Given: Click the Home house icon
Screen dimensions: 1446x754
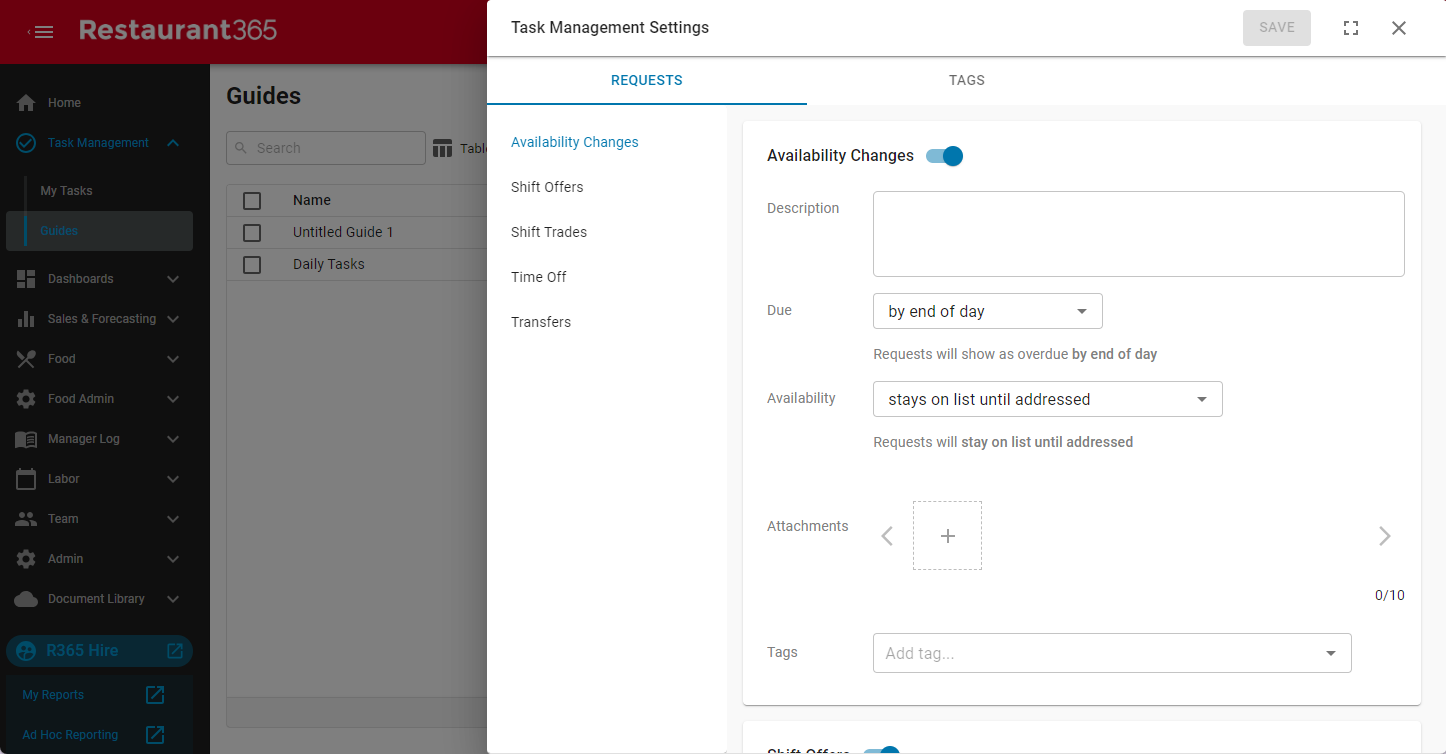Looking at the screenshot, I should pos(27,103).
